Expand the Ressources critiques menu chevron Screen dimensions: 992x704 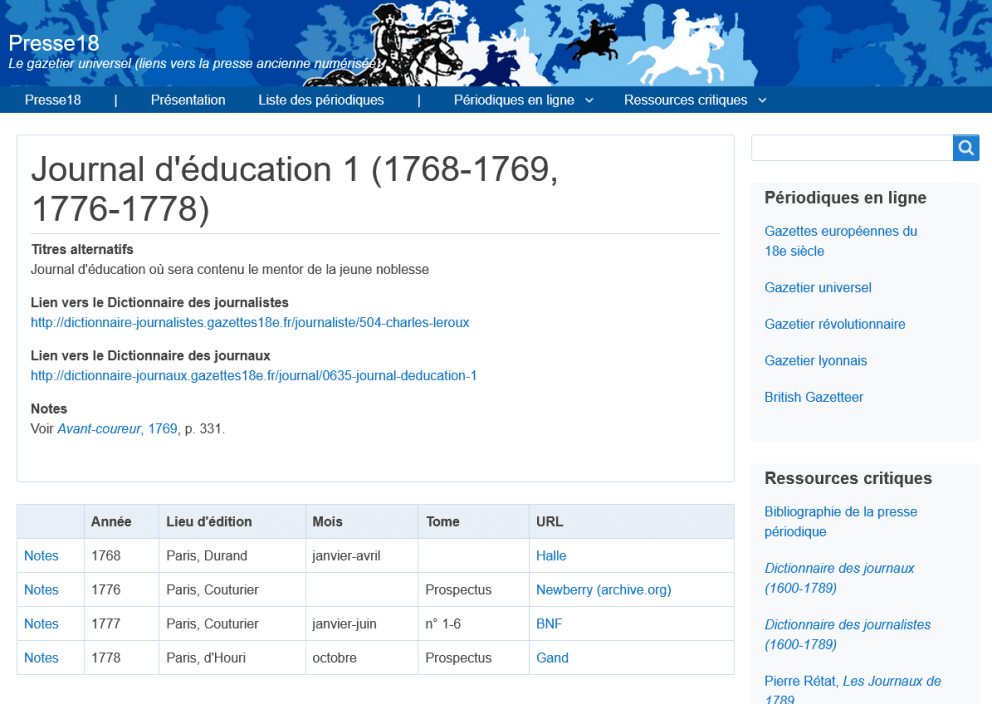[762, 101]
